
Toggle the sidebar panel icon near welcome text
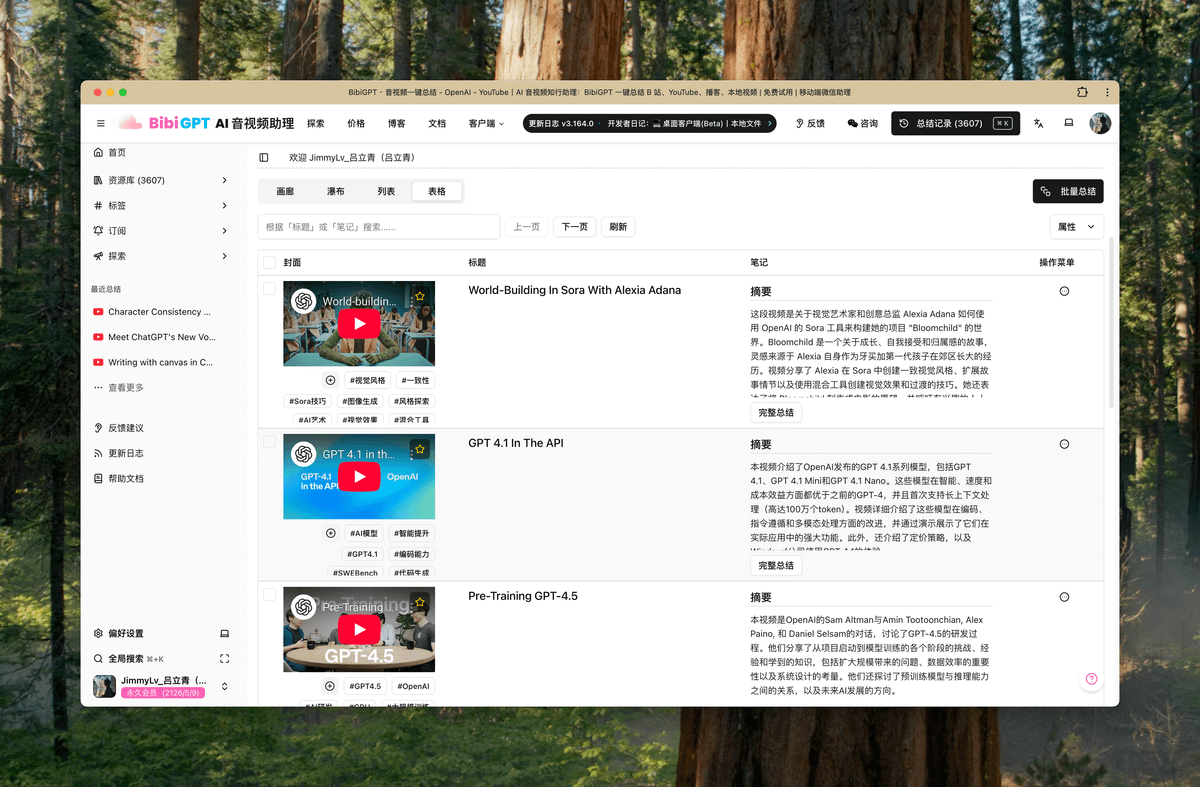click(x=264, y=158)
